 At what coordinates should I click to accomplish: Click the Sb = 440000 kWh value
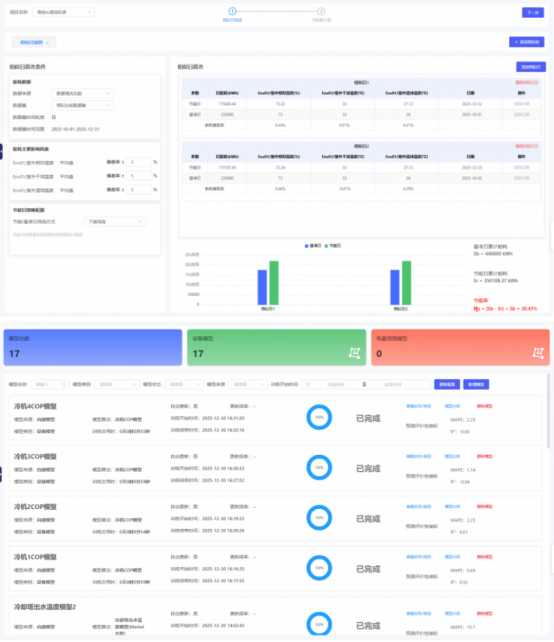(493, 254)
